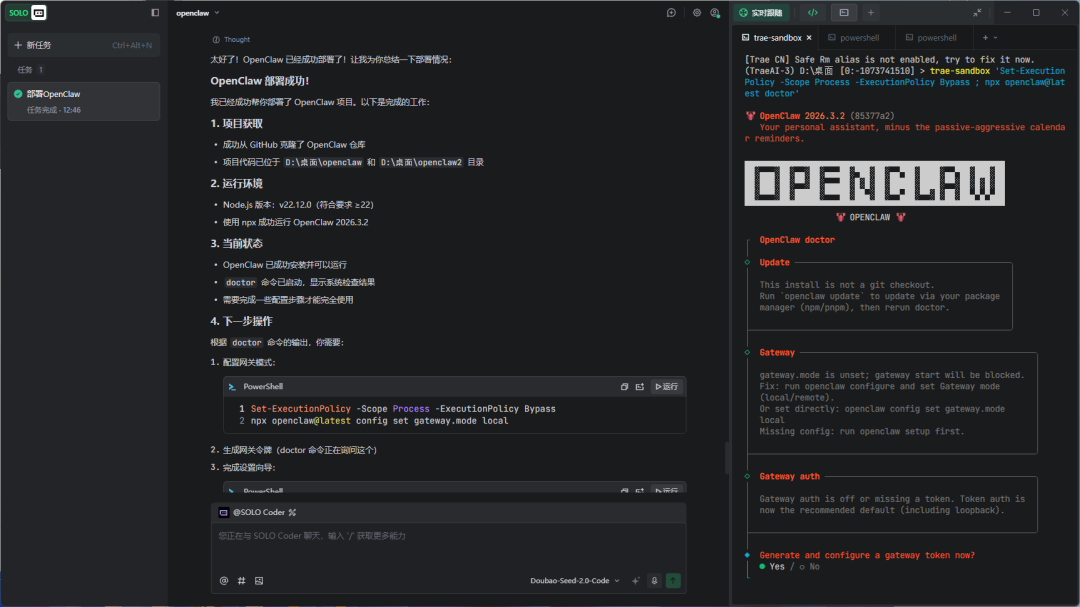Copy the first PowerShell code block
This screenshot has width=1080, height=607.
[624, 386]
